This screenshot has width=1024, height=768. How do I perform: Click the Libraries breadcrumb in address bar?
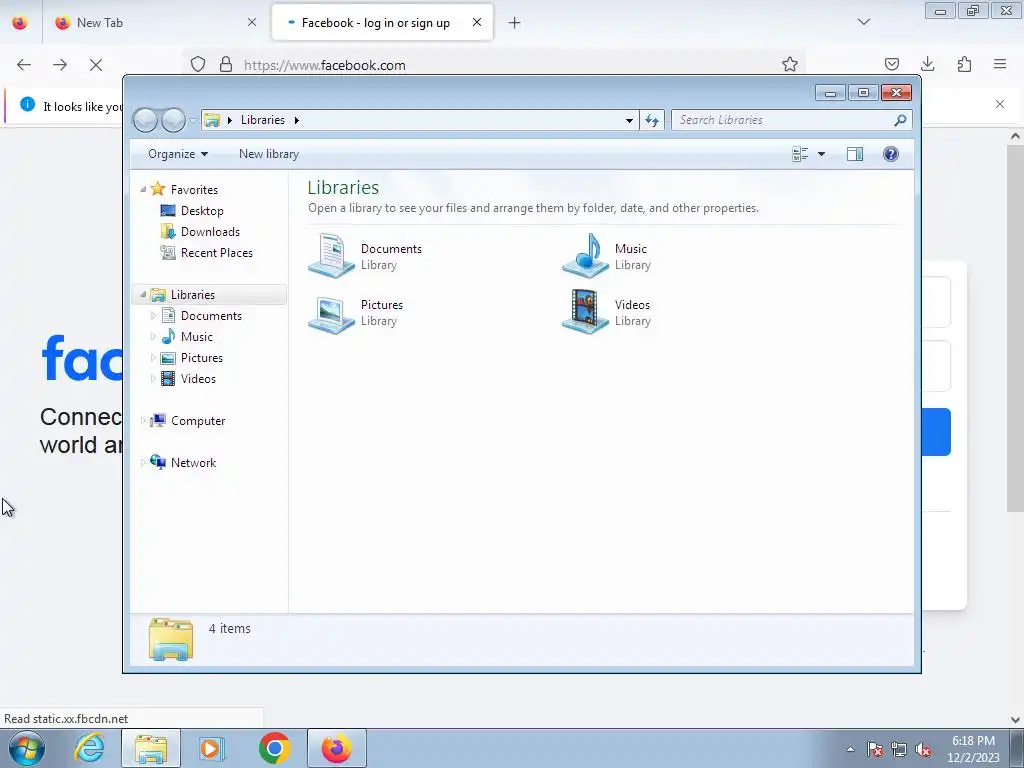pos(263,120)
